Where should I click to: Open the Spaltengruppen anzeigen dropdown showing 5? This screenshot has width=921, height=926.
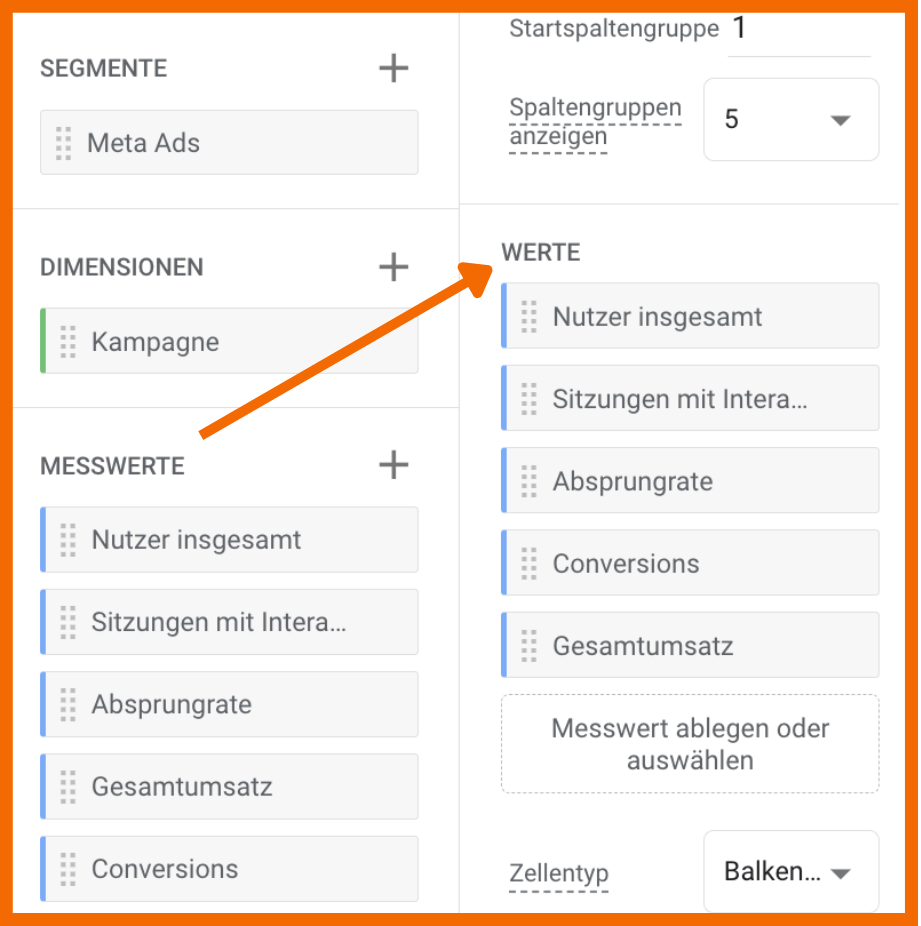790,119
